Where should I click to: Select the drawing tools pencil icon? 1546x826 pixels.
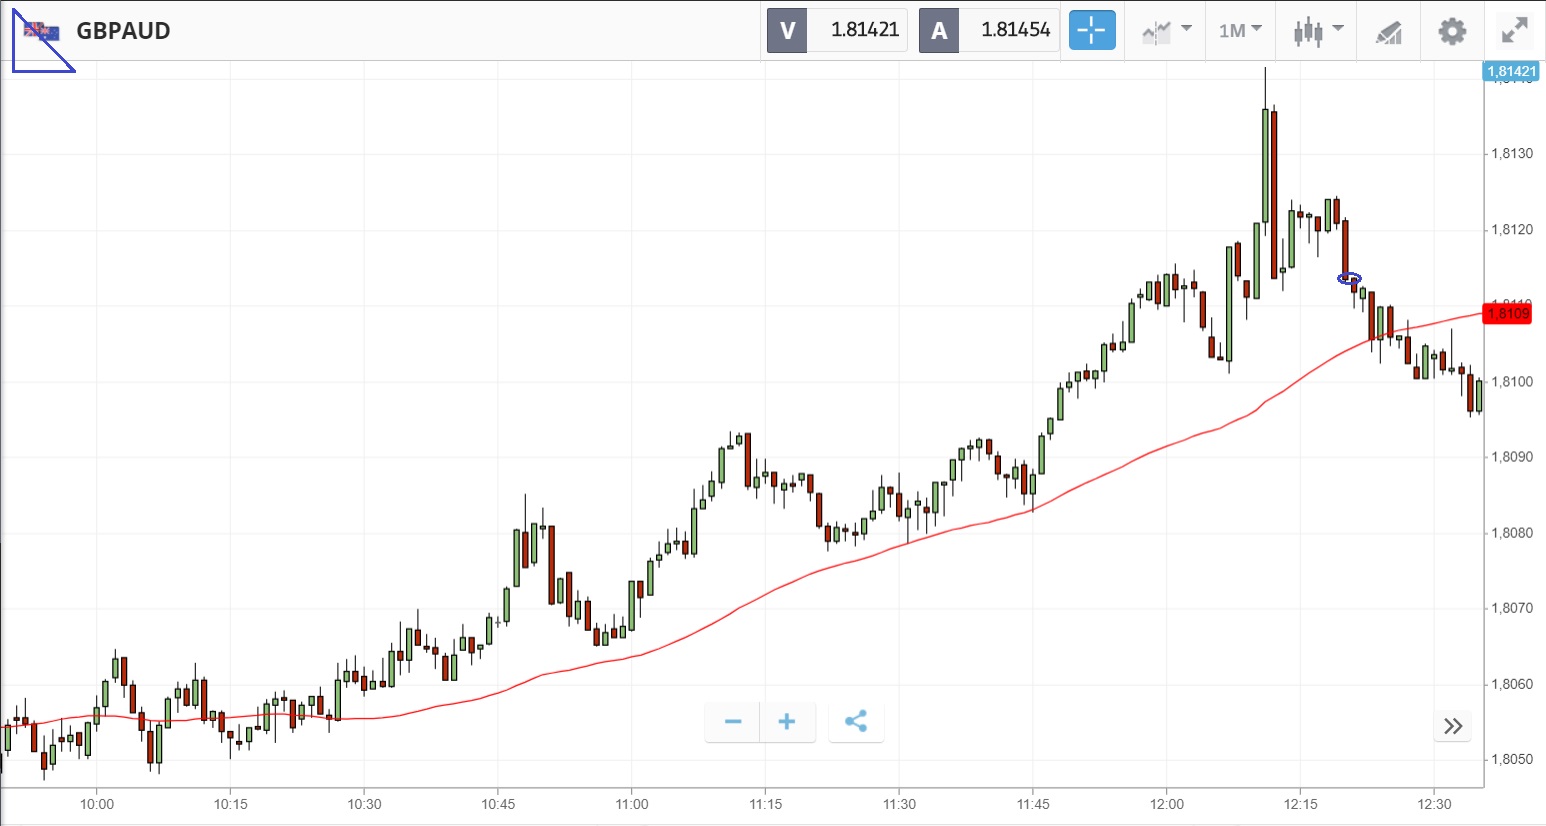tap(1389, 32)
